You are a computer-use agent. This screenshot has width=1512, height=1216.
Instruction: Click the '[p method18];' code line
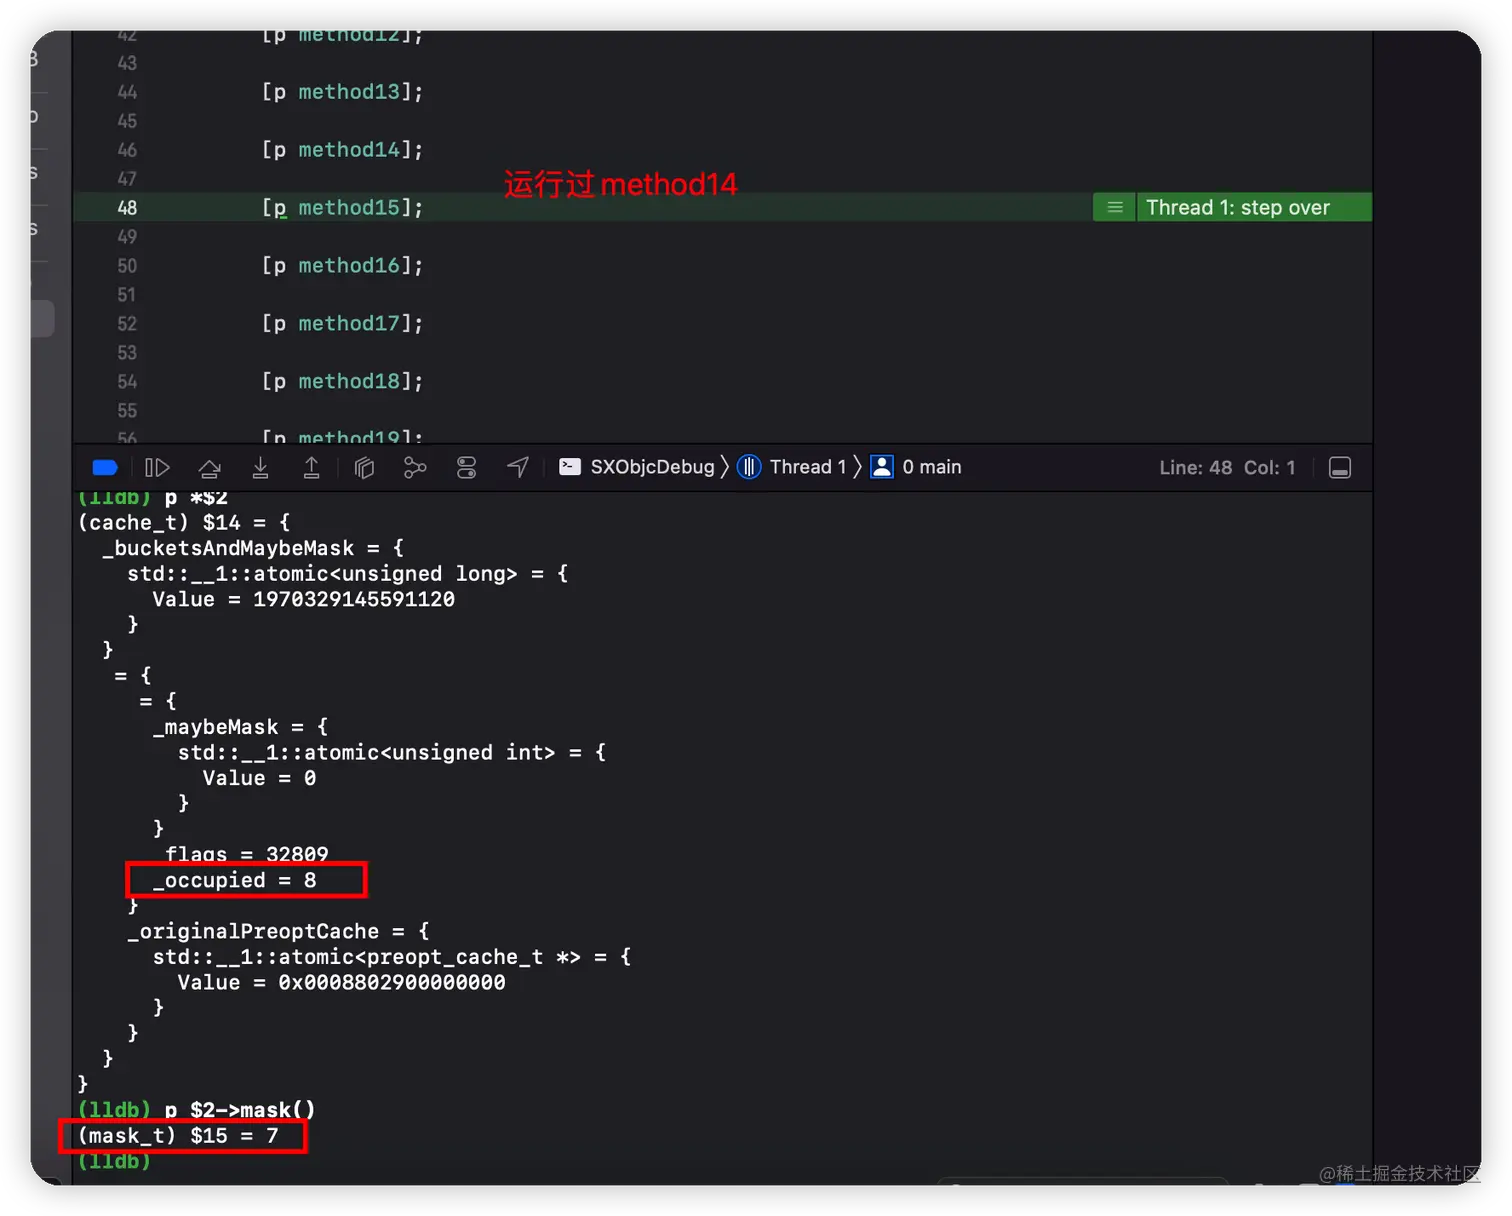pyautogui.click(x=342, y=382)
